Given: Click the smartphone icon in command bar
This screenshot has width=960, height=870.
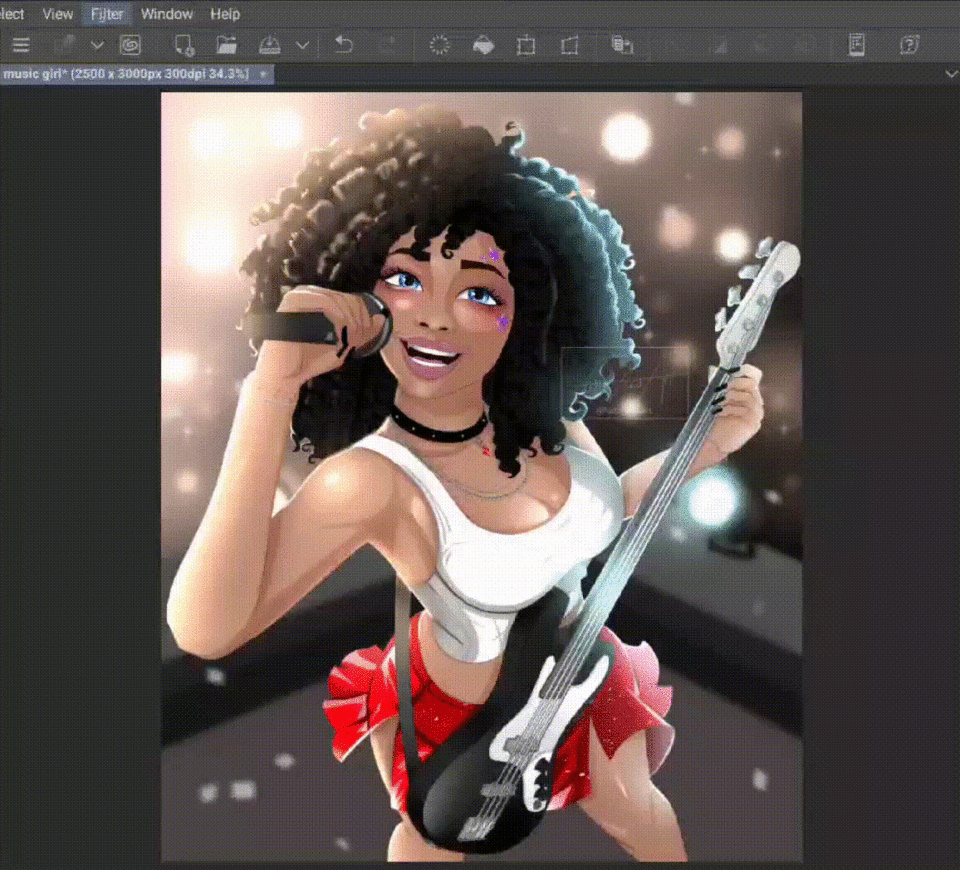Looking at the screenshot, I should (857, 45).
